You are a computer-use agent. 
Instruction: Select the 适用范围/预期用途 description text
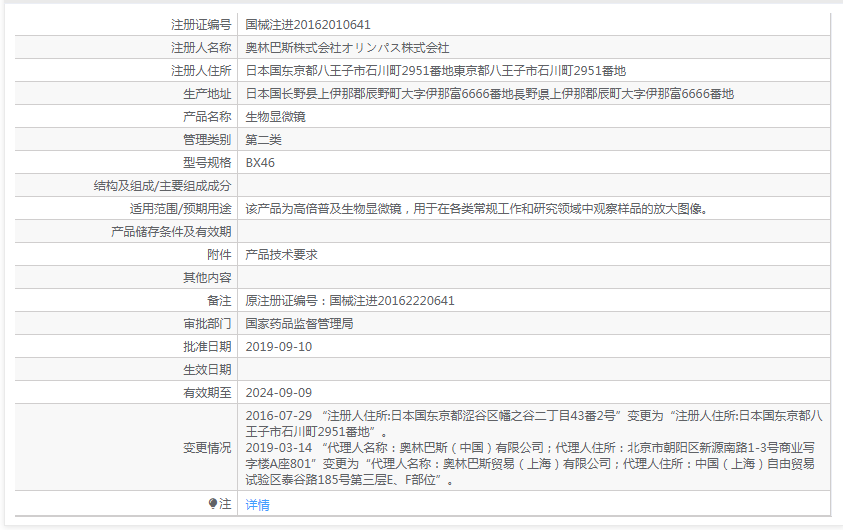coord(477,209)
